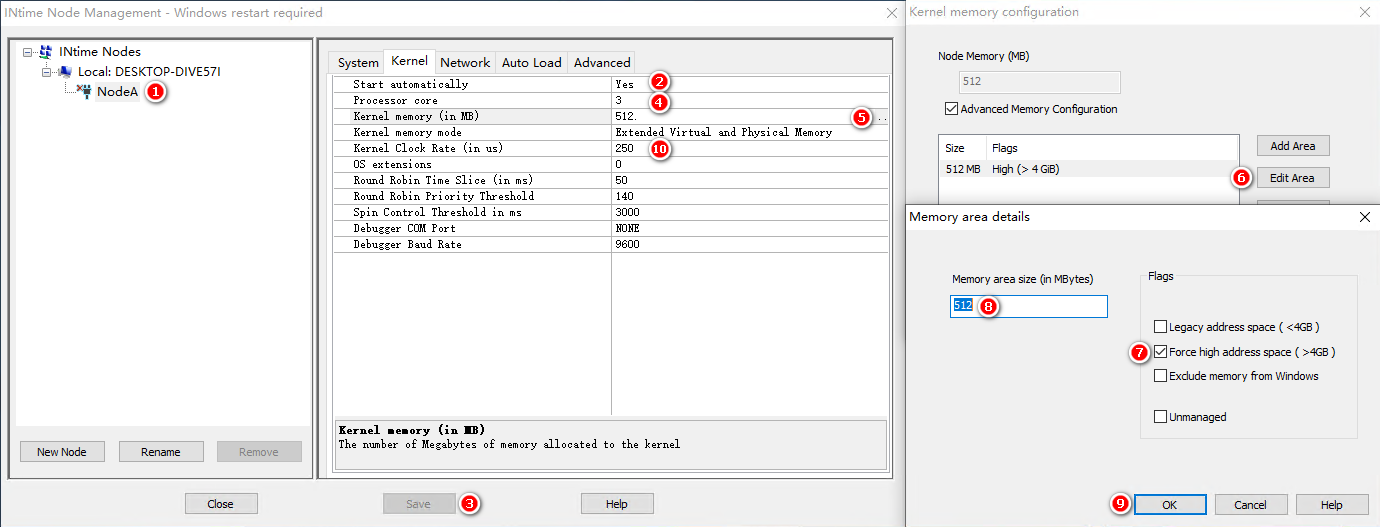This screenshot has width=1380, height=527.
Task: Close the Node Management dialog via Close button
Action: (x=221, y=504)
